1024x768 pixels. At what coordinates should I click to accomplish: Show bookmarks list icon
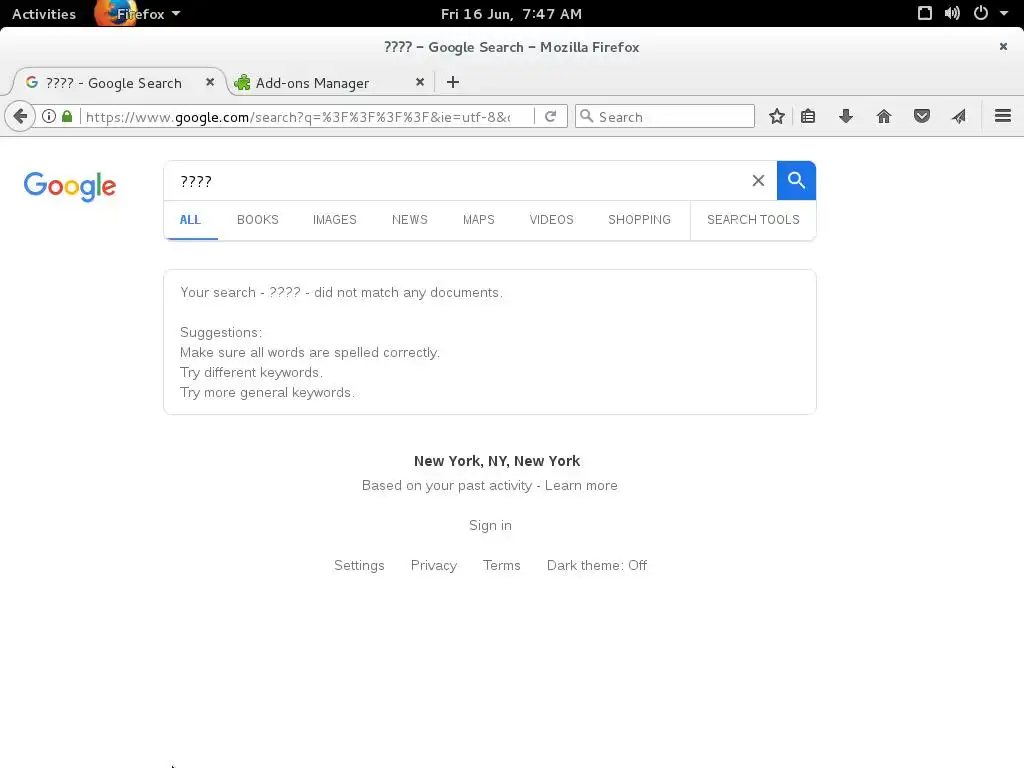808,116
